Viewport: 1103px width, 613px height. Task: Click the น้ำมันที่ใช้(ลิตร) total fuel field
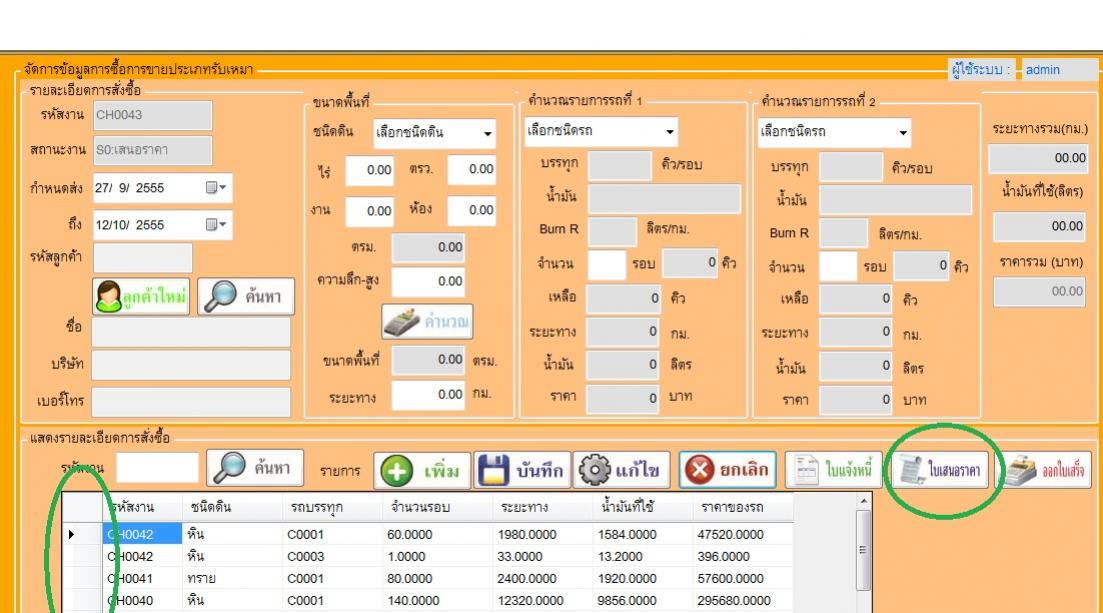coord(1040,226)
